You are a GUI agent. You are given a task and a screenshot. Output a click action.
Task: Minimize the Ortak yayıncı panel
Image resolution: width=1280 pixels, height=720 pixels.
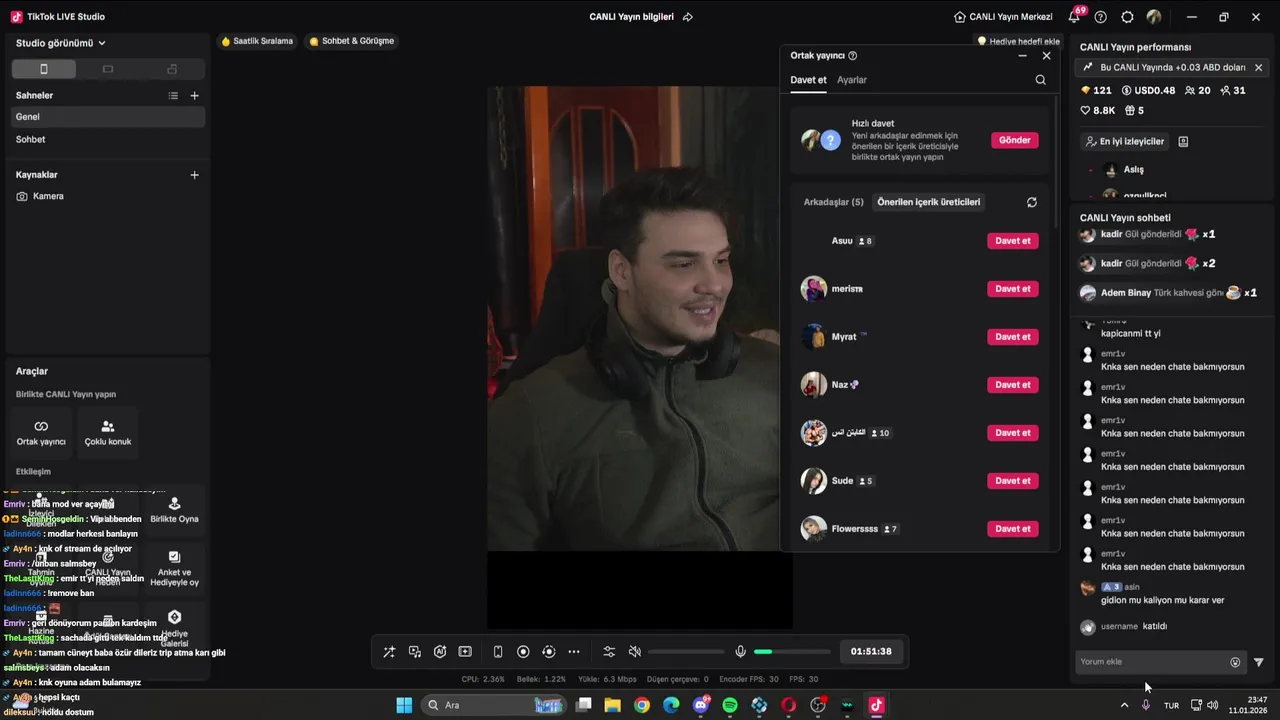click(1022, 56)
